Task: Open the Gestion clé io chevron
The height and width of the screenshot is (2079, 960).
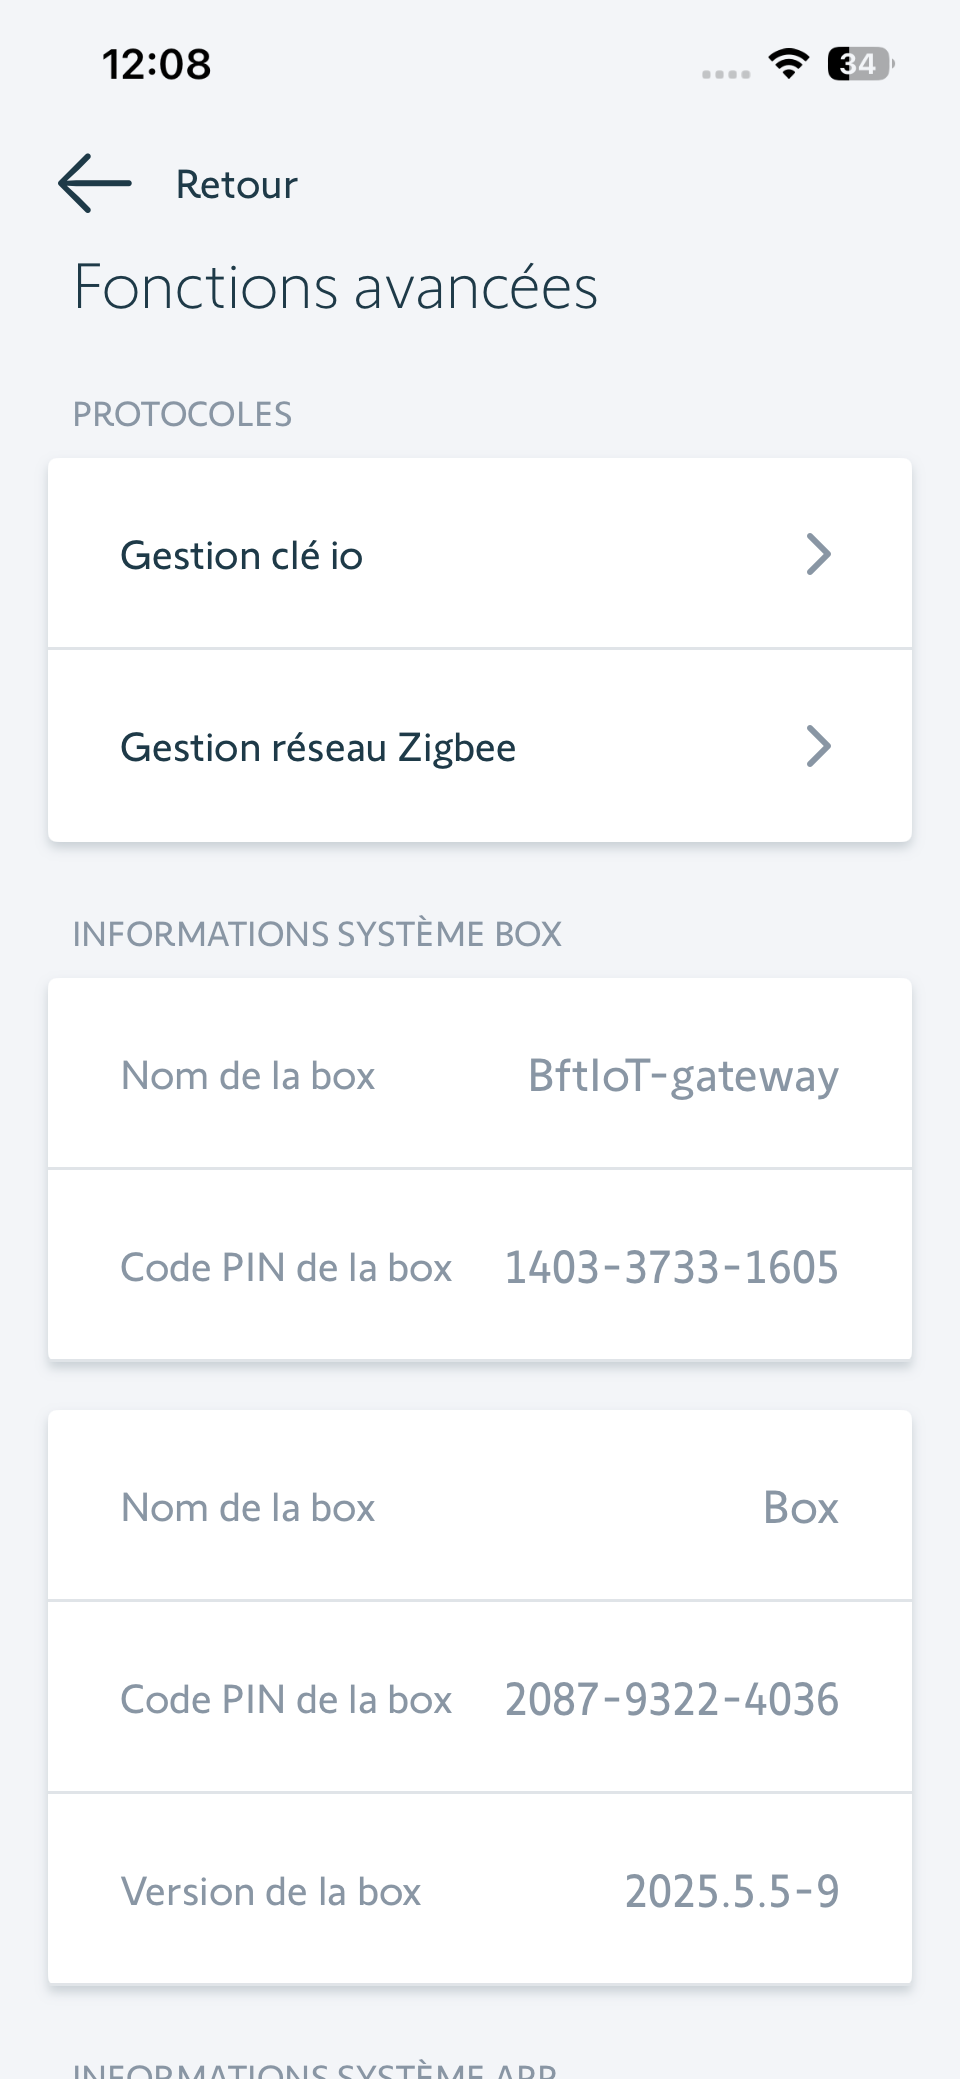Action: point(818,555)
